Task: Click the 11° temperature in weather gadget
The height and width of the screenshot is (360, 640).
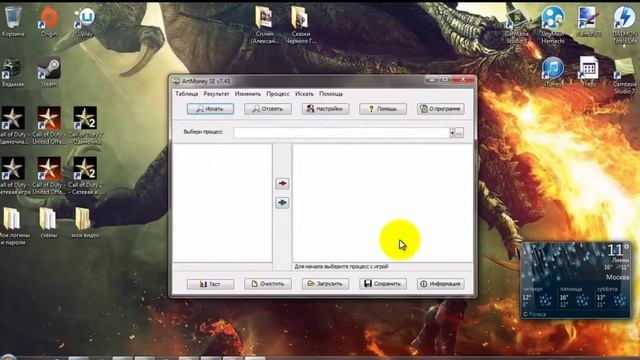Action: (x=618, y=249)
